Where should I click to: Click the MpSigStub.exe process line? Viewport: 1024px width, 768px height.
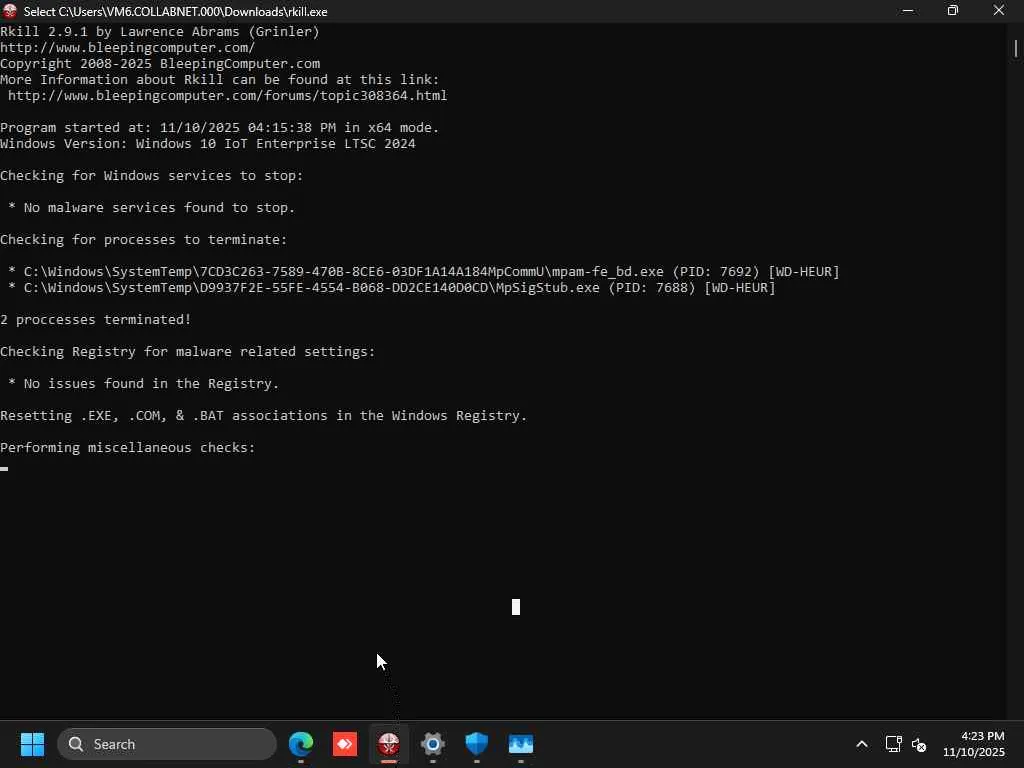coord(392,287)
